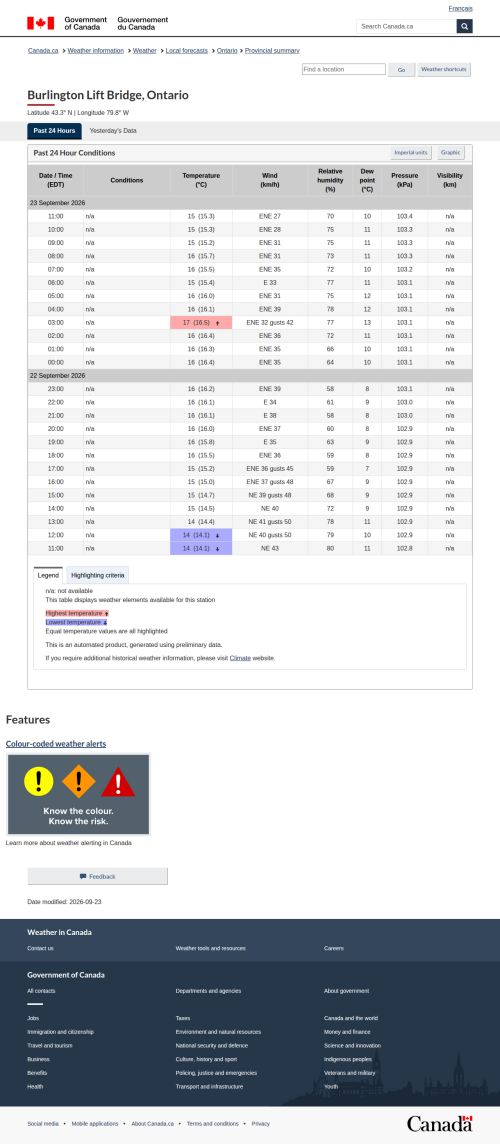500x1144 pixels.
Task: Open Taxes footer link
Action: tap(182, 1018)
